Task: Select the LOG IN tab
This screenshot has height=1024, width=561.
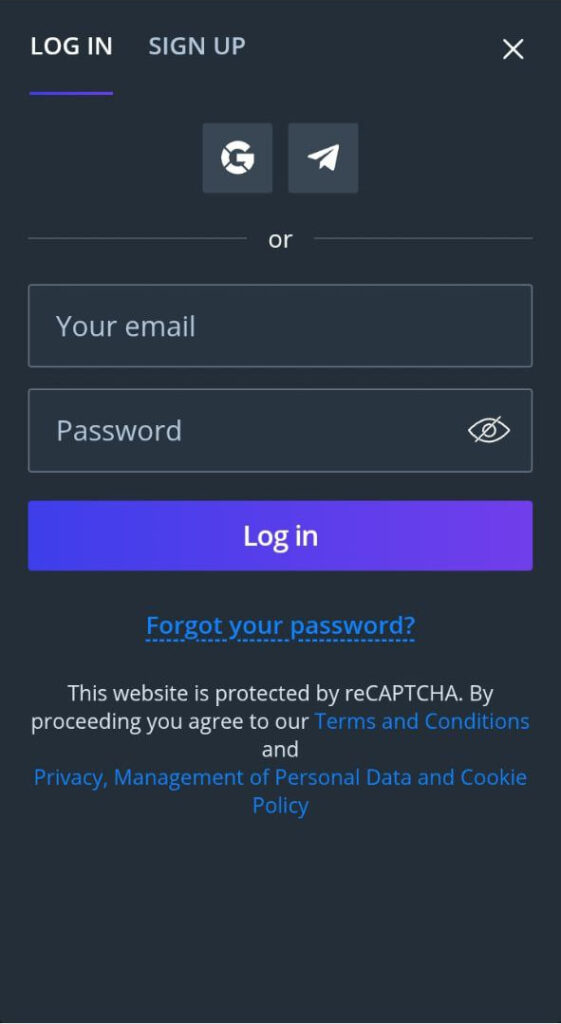Action: tap(71, 46)
